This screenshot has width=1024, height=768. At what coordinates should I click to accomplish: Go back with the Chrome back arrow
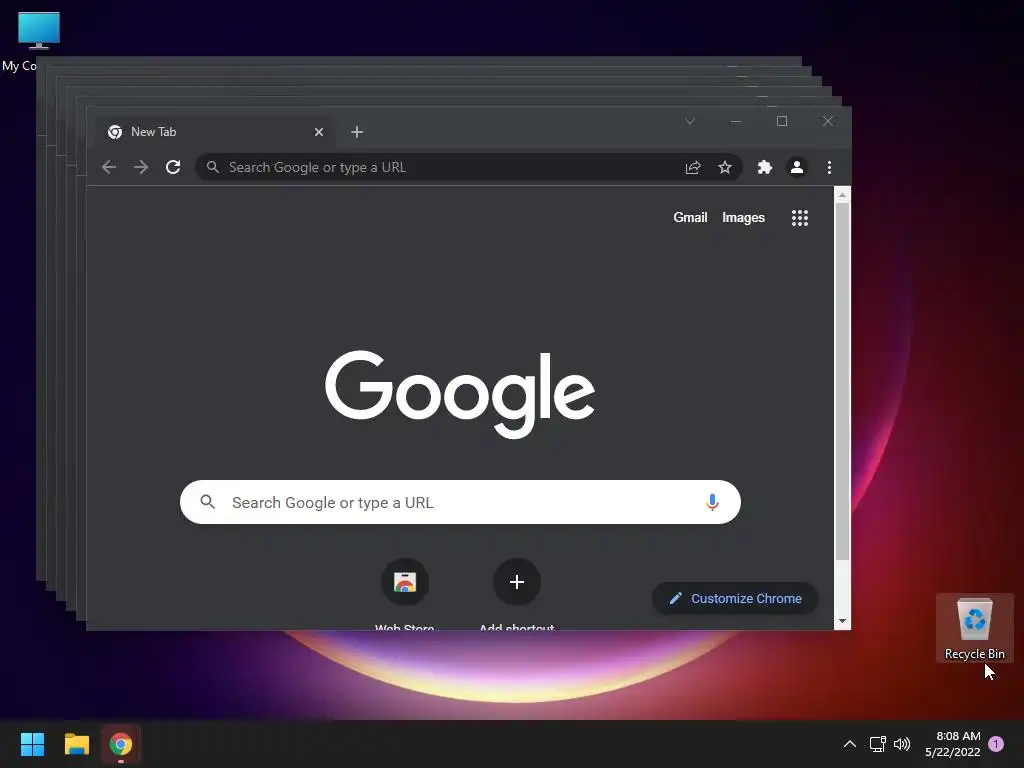[109, 167]
